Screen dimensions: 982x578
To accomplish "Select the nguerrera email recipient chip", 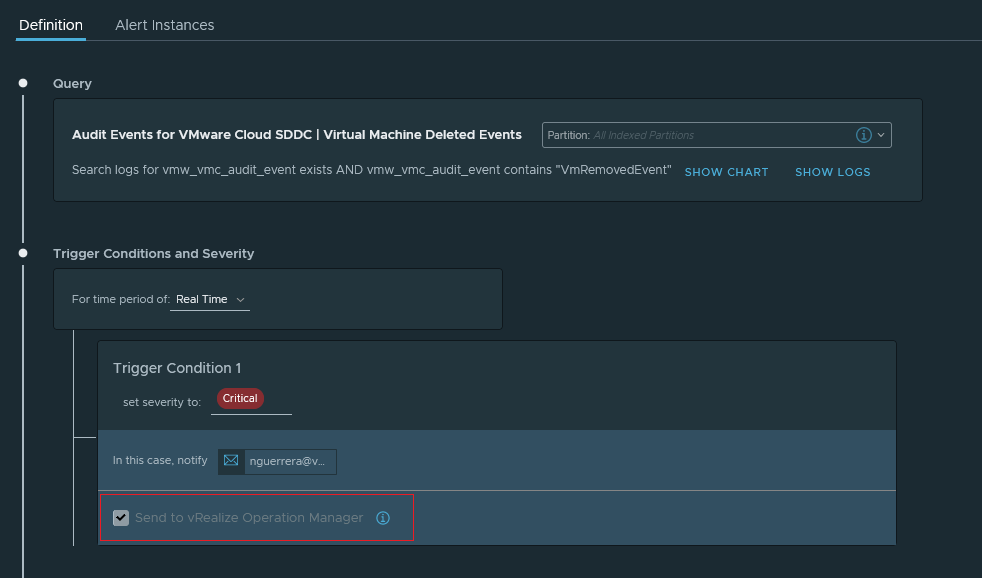I will pyautogui.click(x=289, y=461).
